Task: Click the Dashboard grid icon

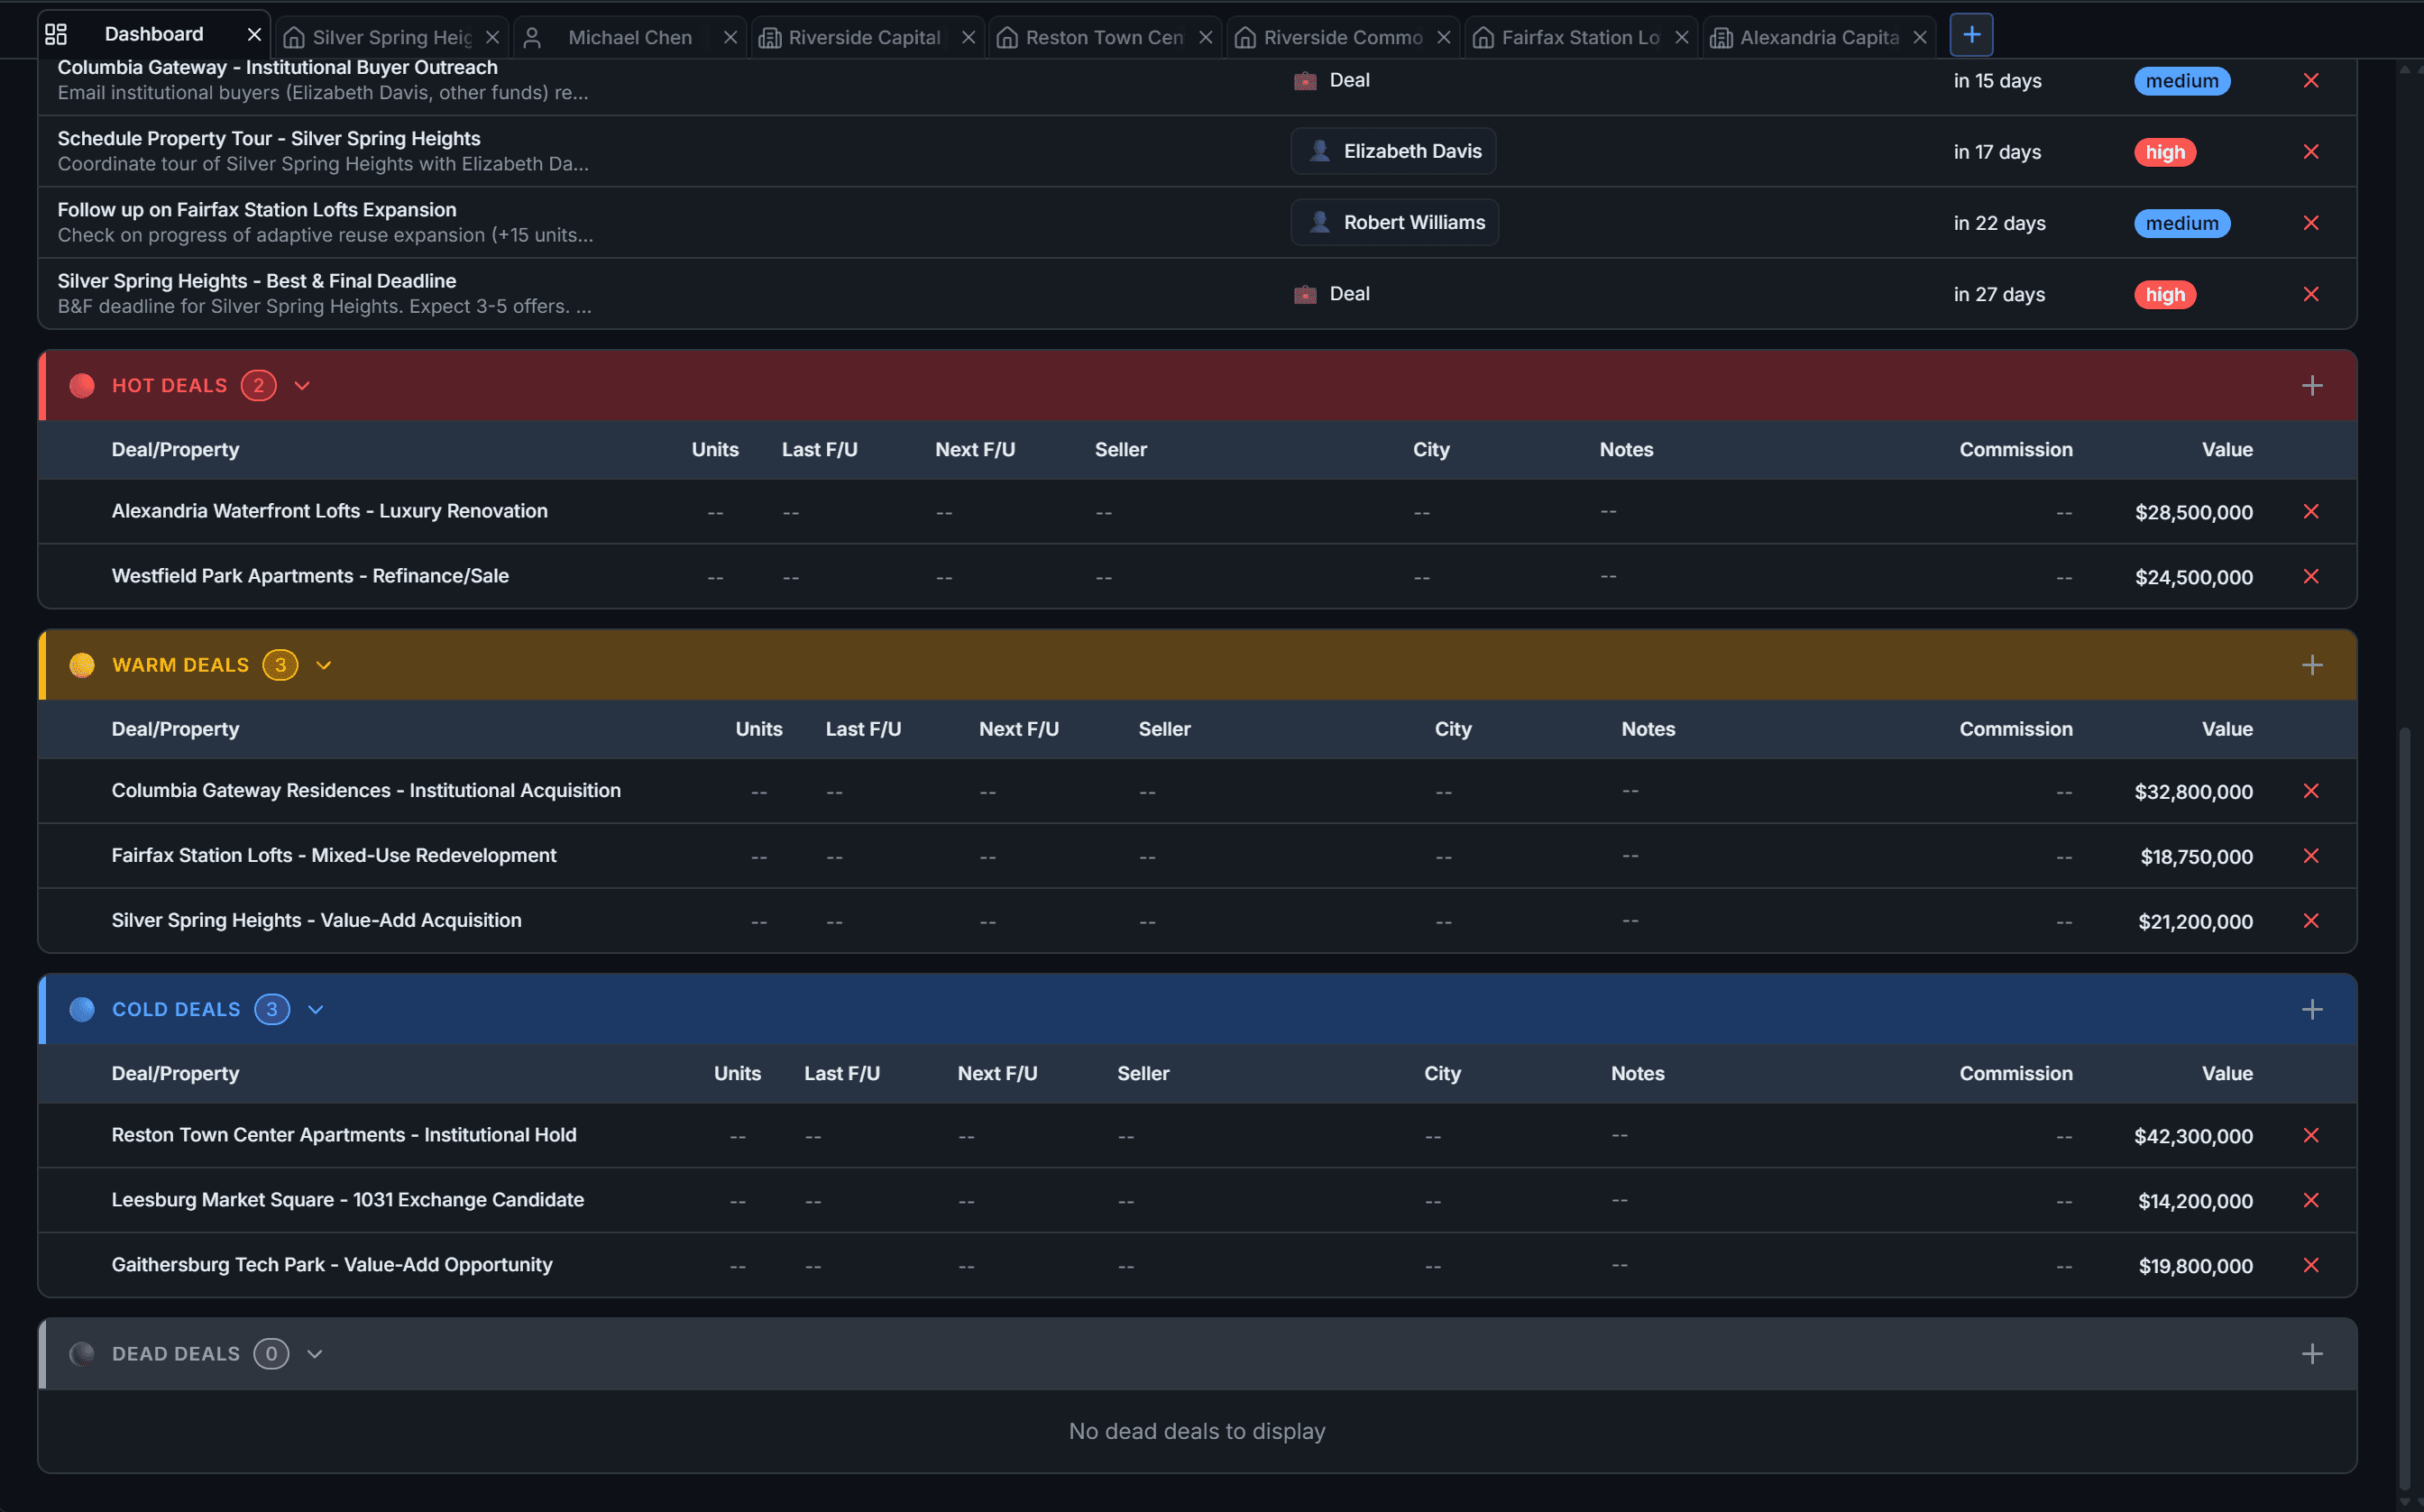Action: [x=56, y=35]
